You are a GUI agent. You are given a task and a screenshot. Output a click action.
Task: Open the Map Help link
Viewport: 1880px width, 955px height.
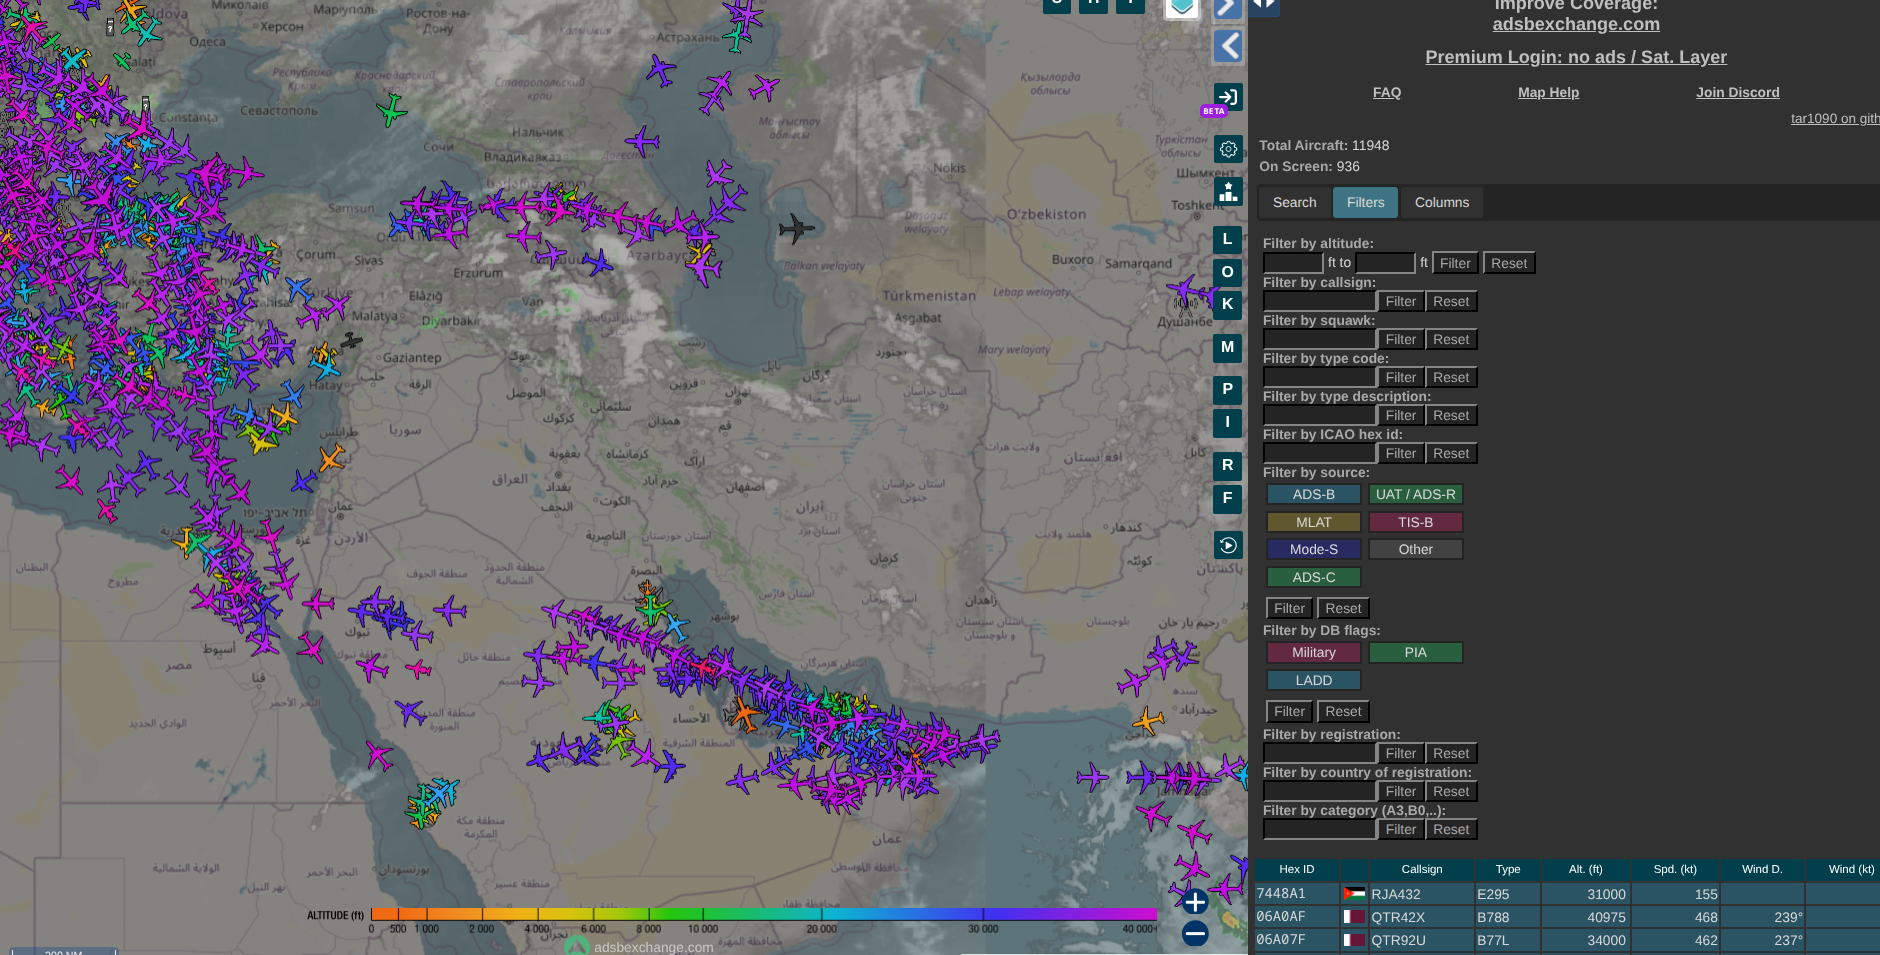tap(1548, 92)
